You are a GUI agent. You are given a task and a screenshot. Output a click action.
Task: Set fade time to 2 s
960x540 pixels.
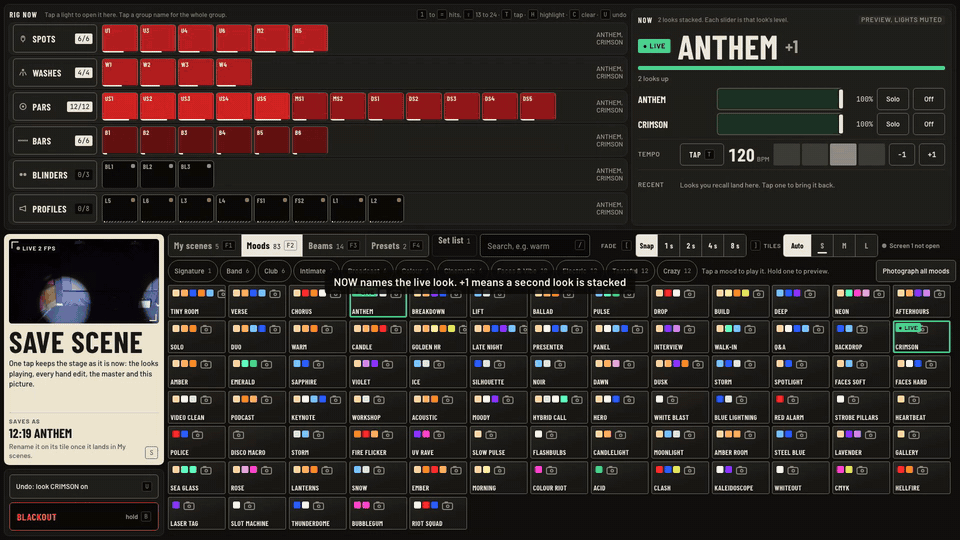(x=691, y=246)
